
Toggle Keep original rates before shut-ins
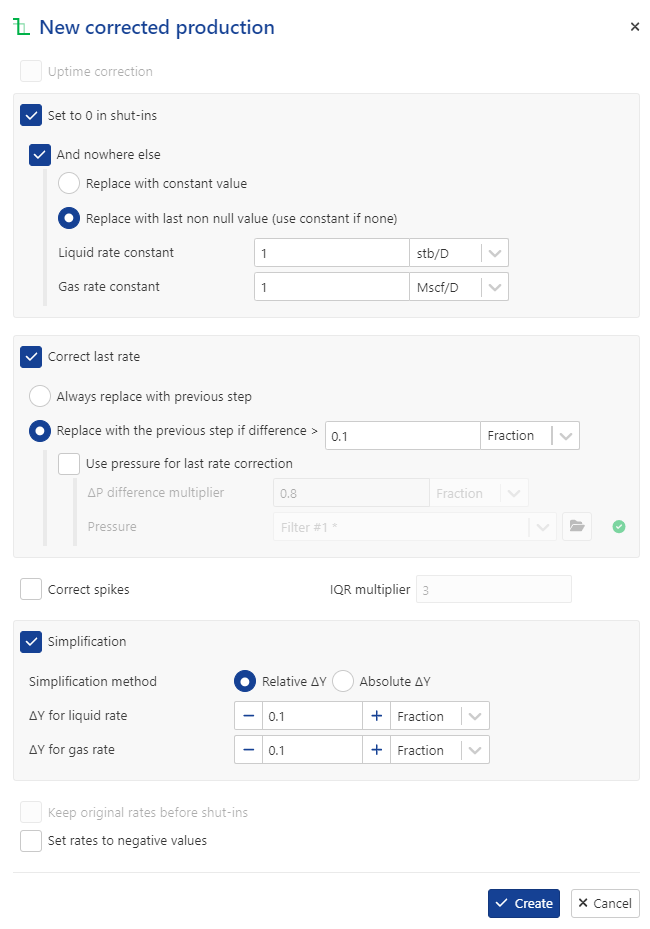point(31,812)
